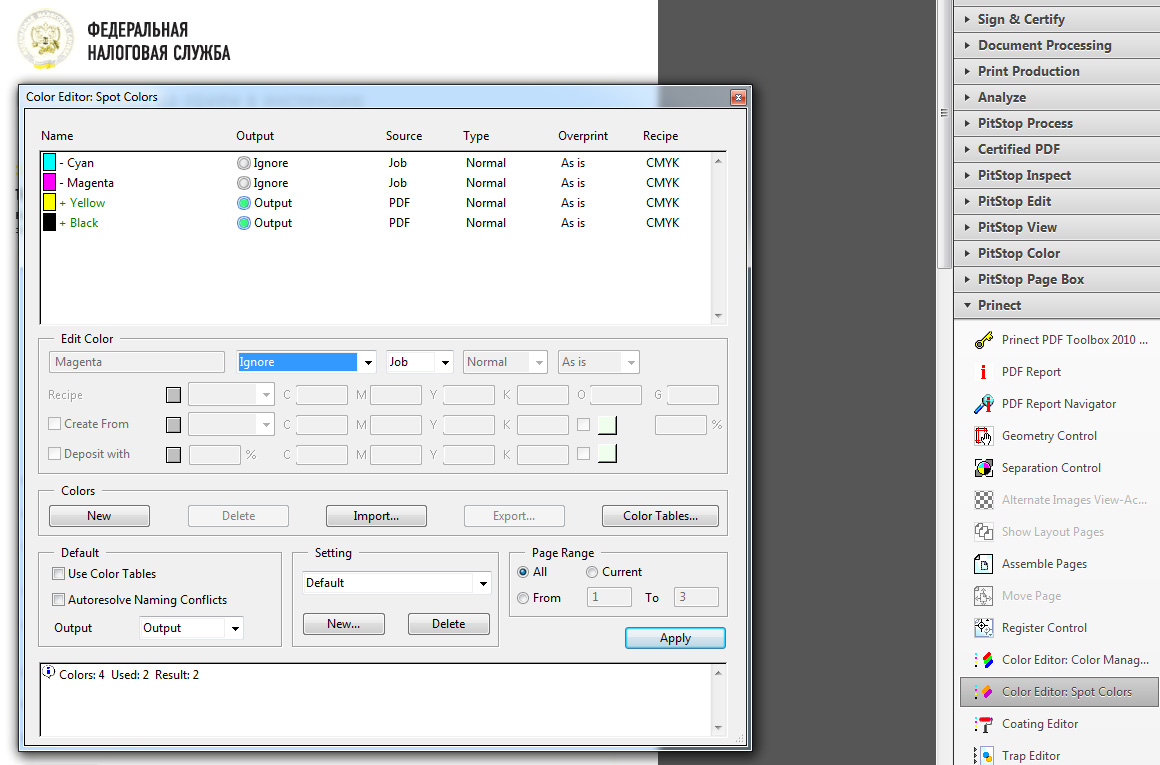Screen dimensions: 1160x765
Task: Open Register Control tool icon
Action: 983,627
